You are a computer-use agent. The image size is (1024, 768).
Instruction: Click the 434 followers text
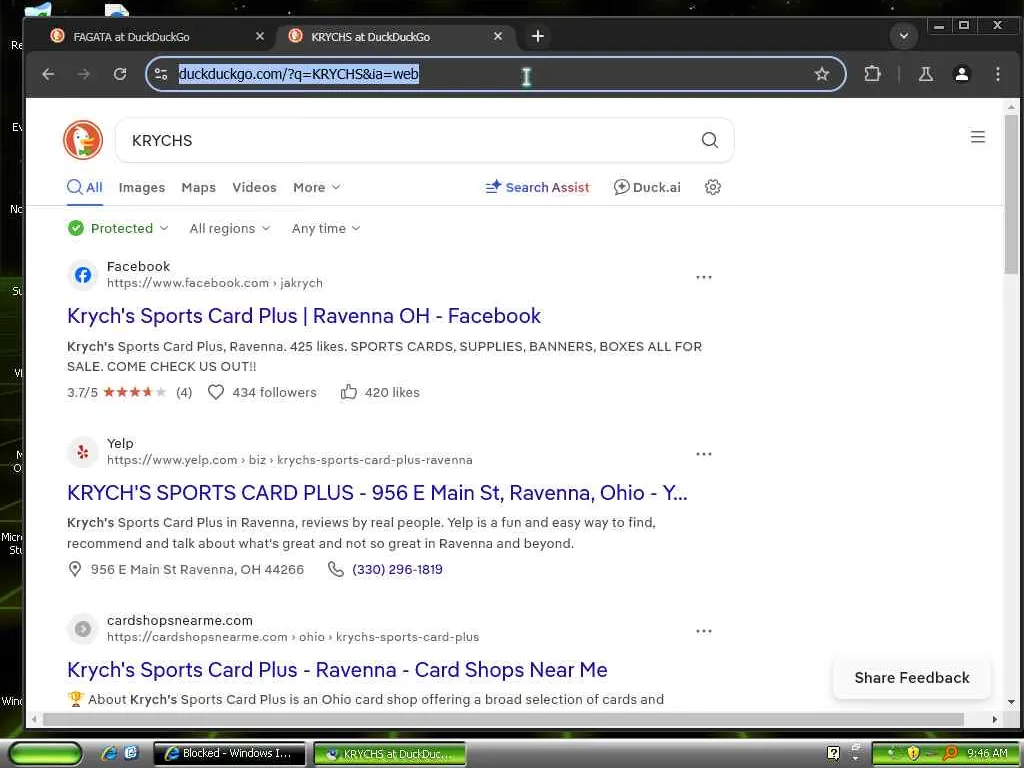[274, 392]
